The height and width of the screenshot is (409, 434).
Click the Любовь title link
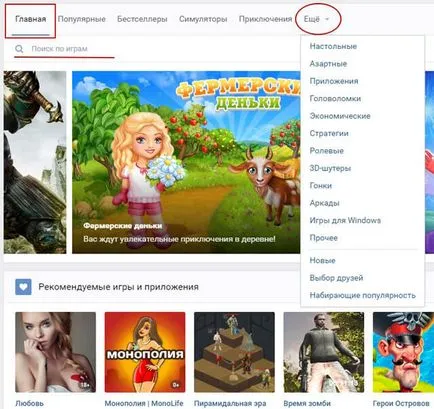click(29, 403)
